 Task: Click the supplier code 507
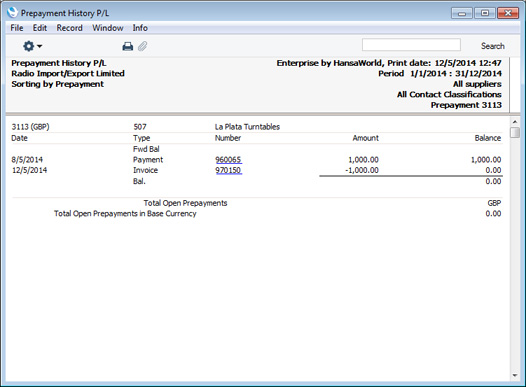point(140,127)
